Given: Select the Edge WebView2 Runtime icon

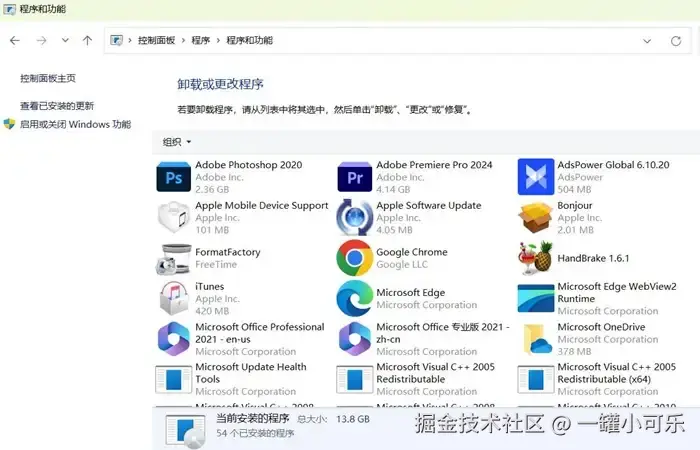Looking at the screenshot, I should coord(536,298).
